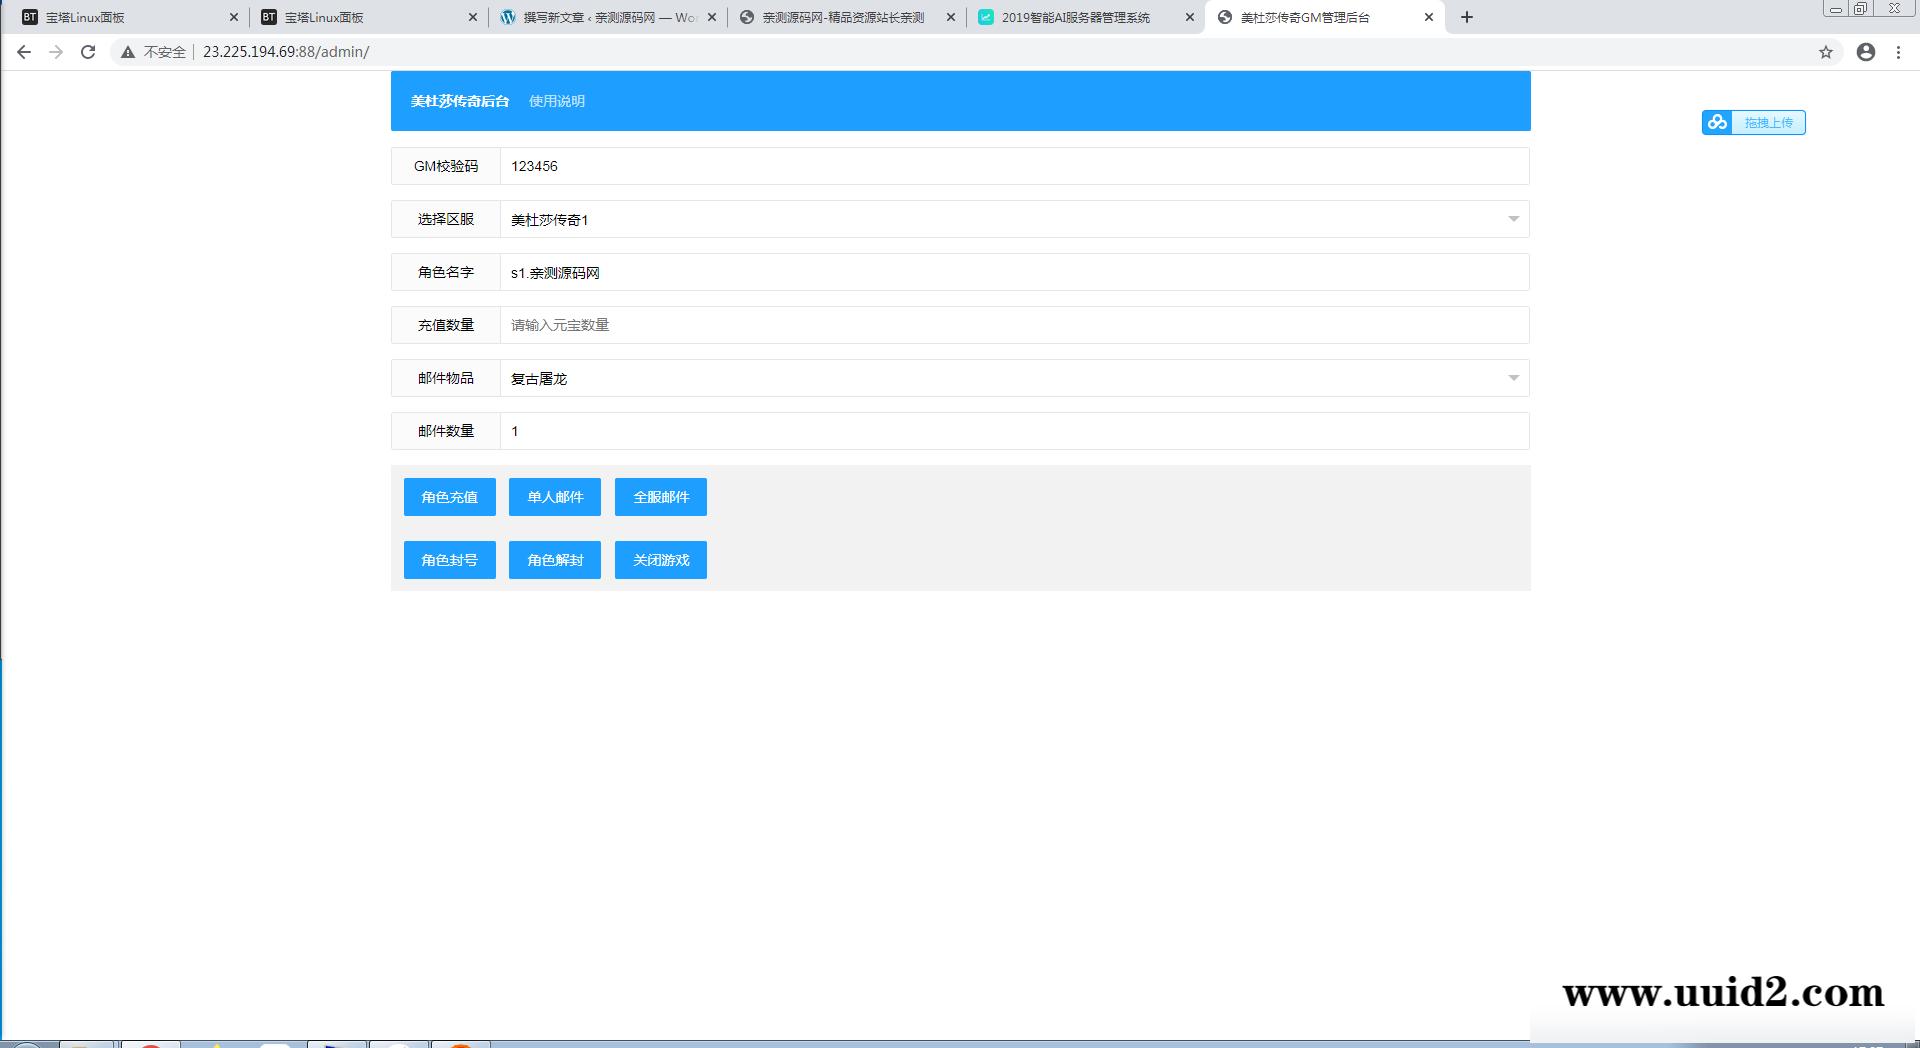1920x1048 pixels.
Task: Click the browser back arrow icon
Action: click(x=24, y=52)
